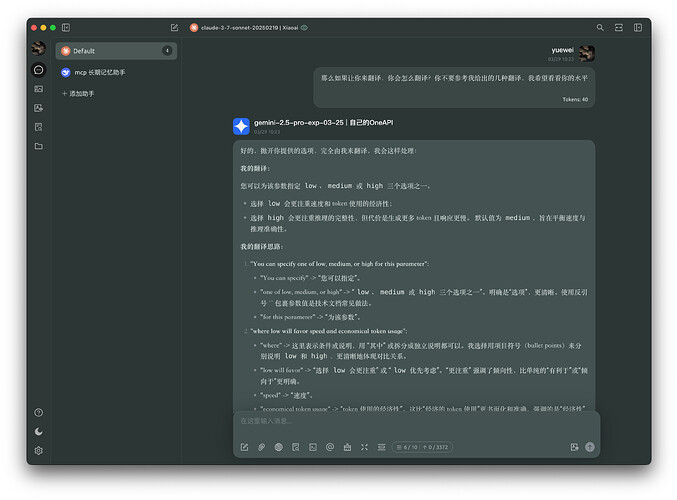The width and height of the screenshot is (677, 500).
Task: Click the user message bubble text
Action: click(454, 78)
